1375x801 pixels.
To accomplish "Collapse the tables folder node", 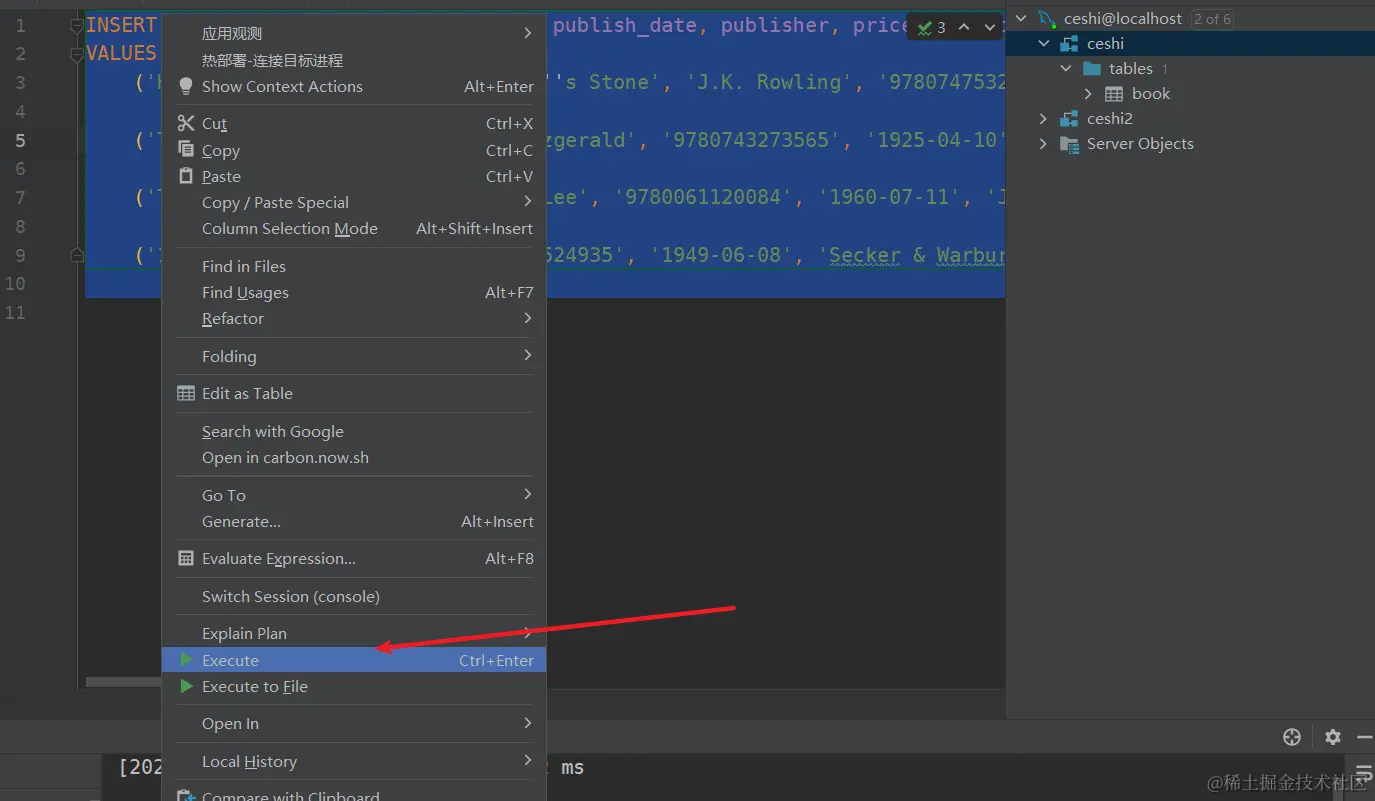I will (x=1066, y=69).
